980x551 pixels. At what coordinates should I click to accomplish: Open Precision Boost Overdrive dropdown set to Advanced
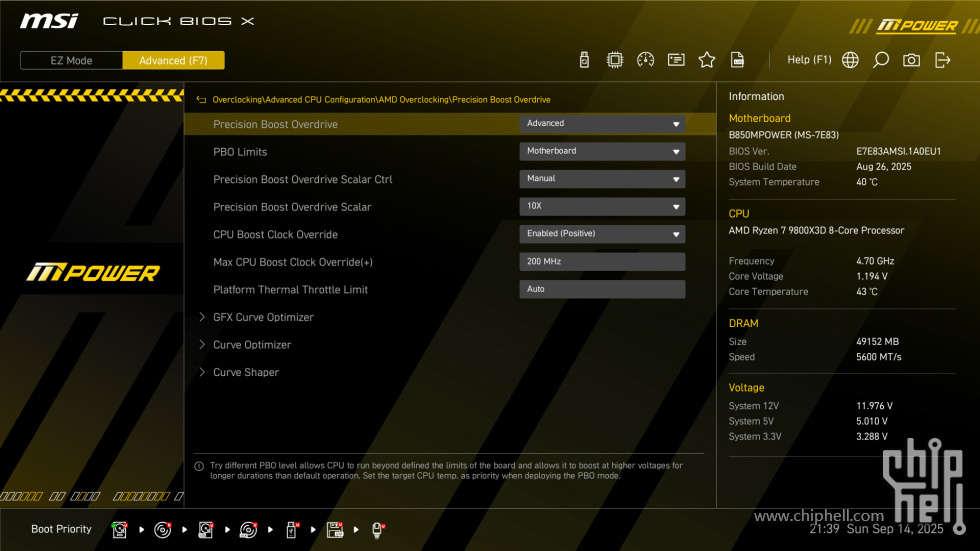pos(602,124)
